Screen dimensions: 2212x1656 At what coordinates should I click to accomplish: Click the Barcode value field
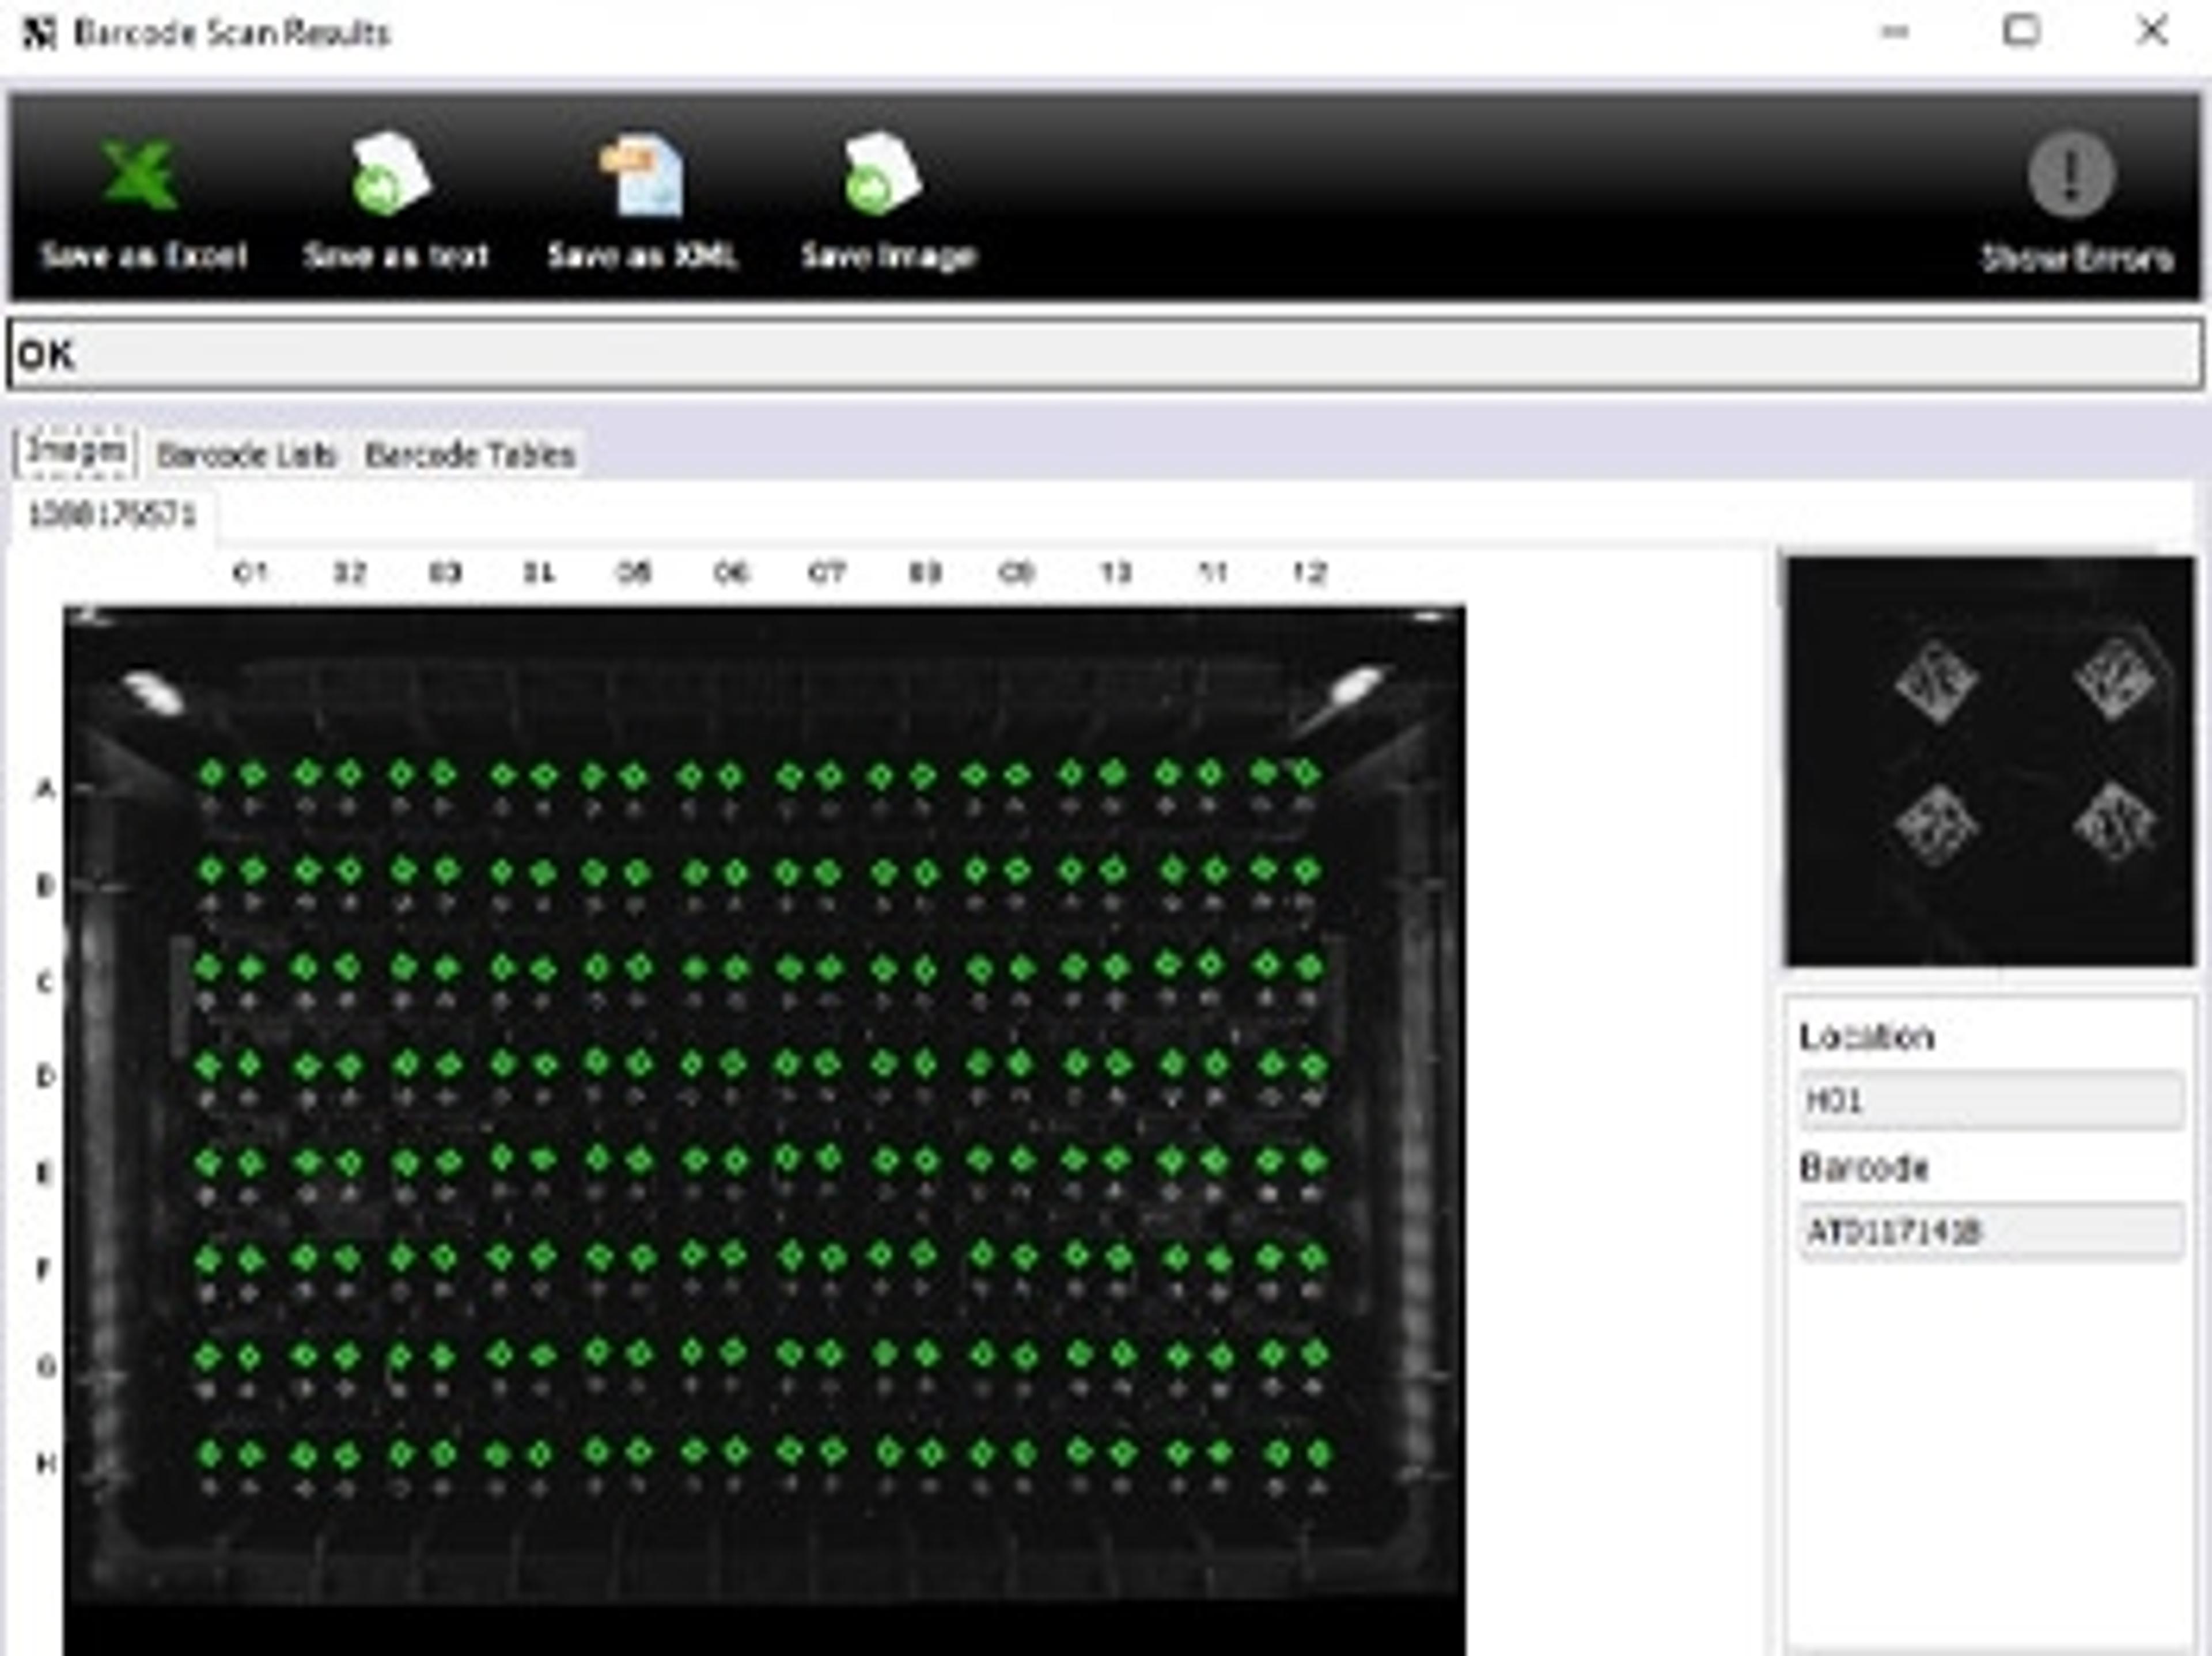(1989, 1231)
